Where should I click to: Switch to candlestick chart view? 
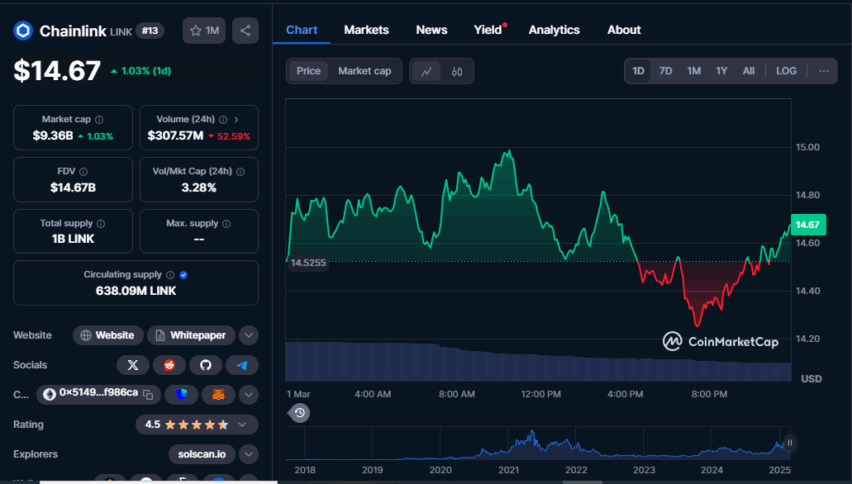457,71
